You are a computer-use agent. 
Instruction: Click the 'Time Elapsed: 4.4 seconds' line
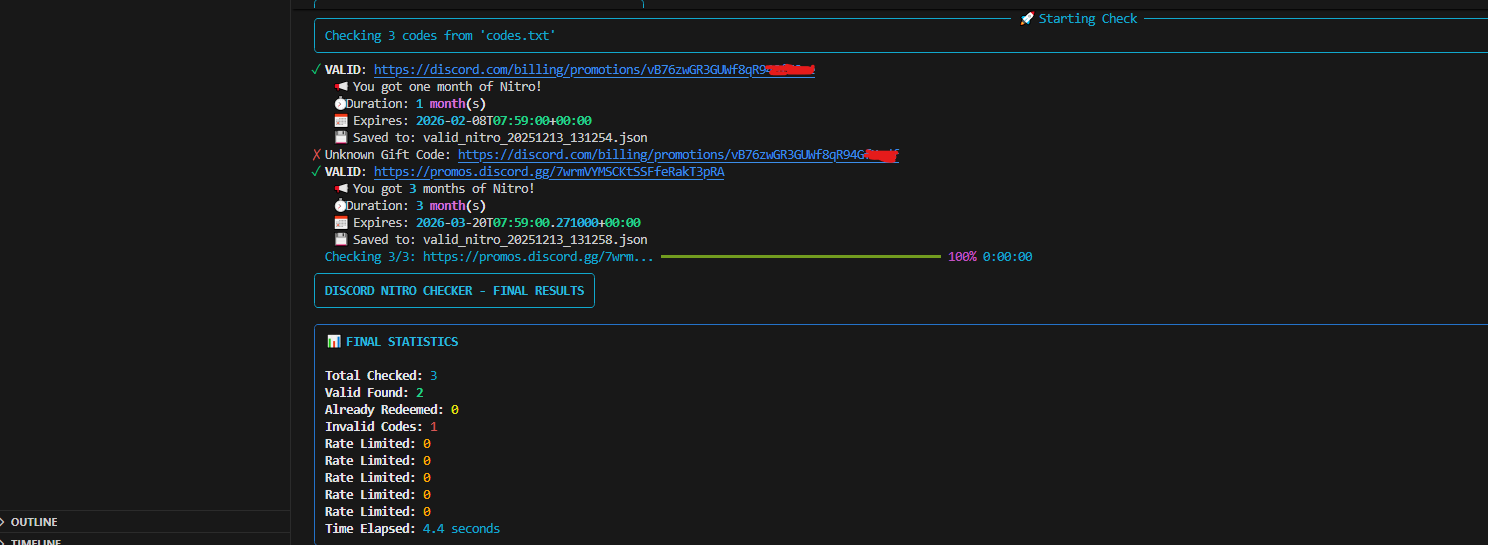[x=412, y=529]
